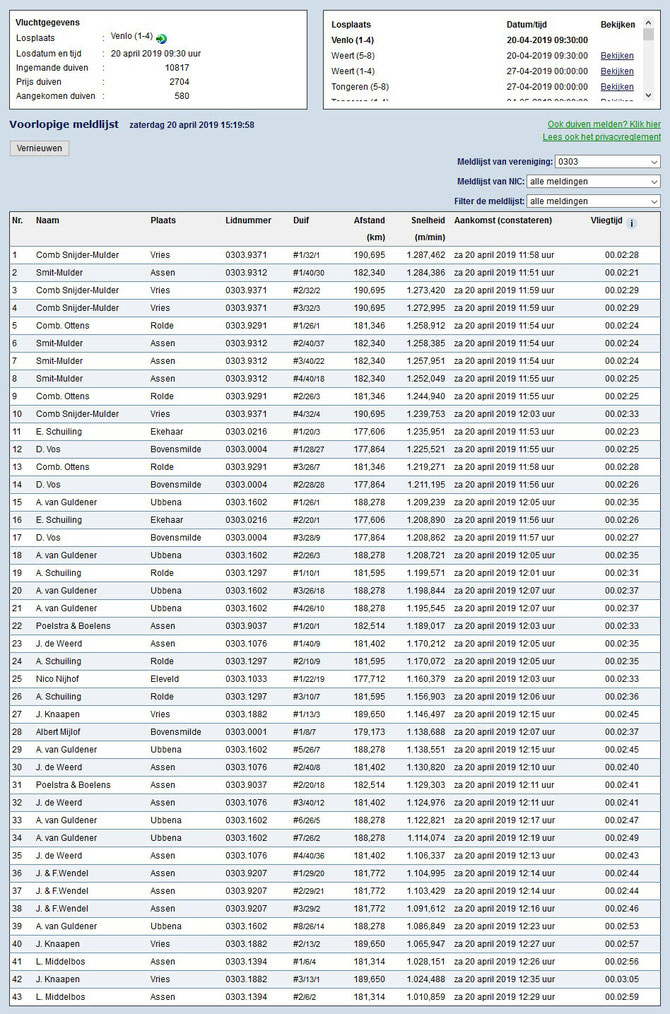Click 'Poelstra & Boelens' in row 22
The image size is (670, 1014).
[x=73, y=626]
